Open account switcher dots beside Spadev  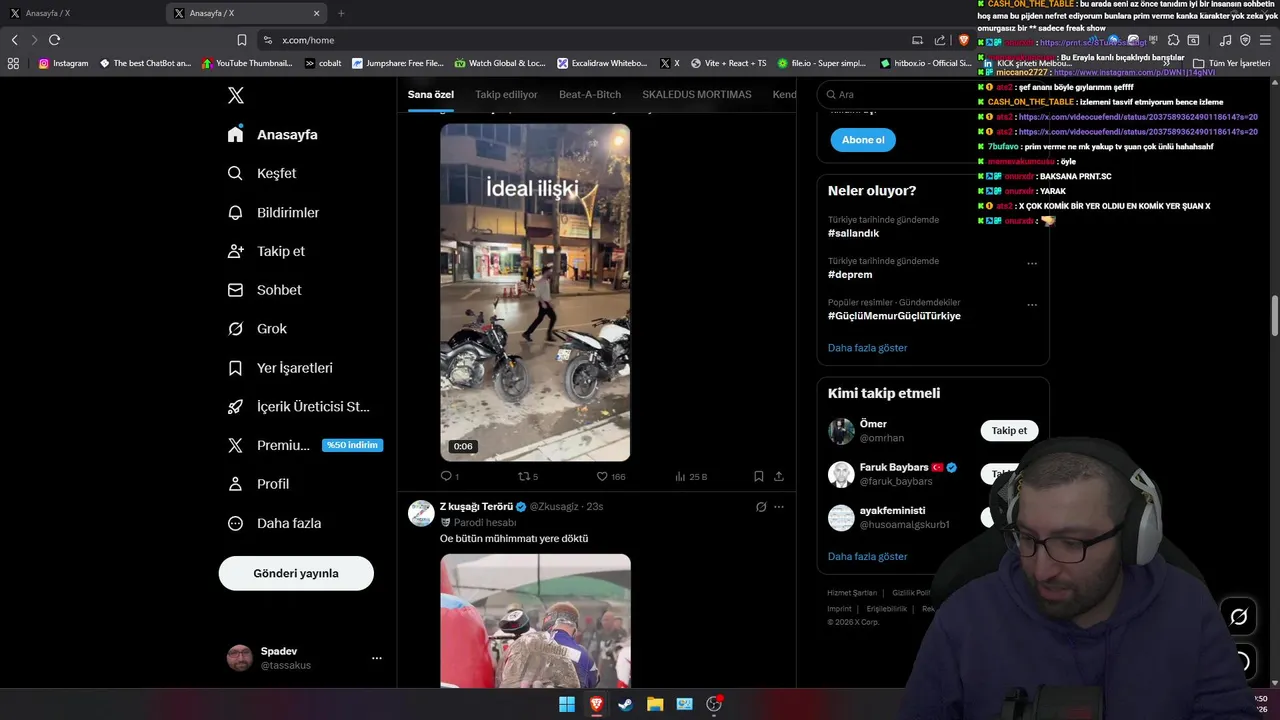pos(377,658)
